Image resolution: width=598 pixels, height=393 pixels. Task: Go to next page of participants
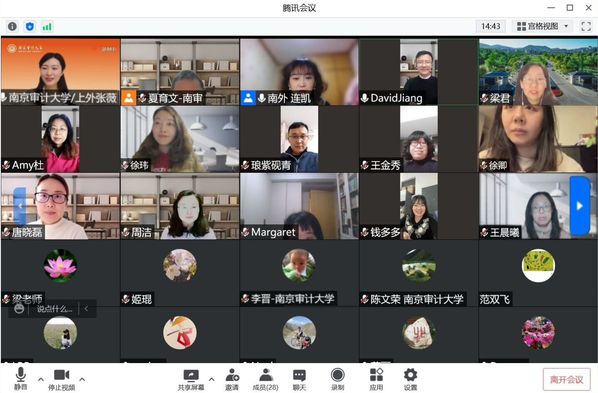[x=580, y=206]
